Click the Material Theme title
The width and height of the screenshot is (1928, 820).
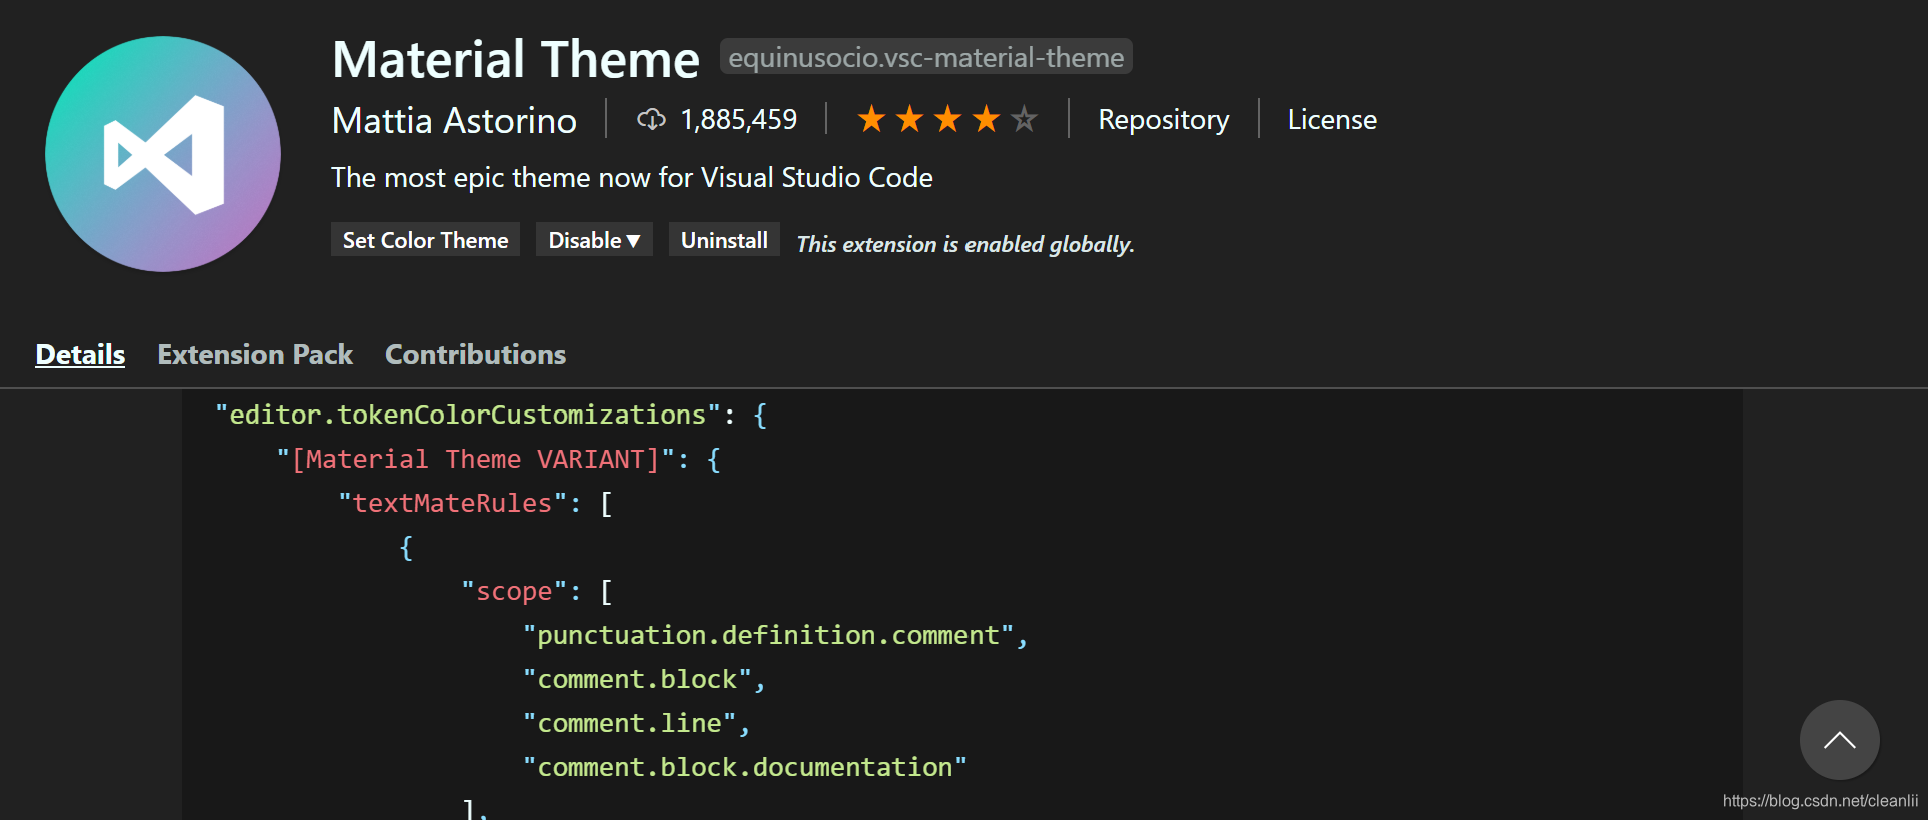[x=516, y=59]
